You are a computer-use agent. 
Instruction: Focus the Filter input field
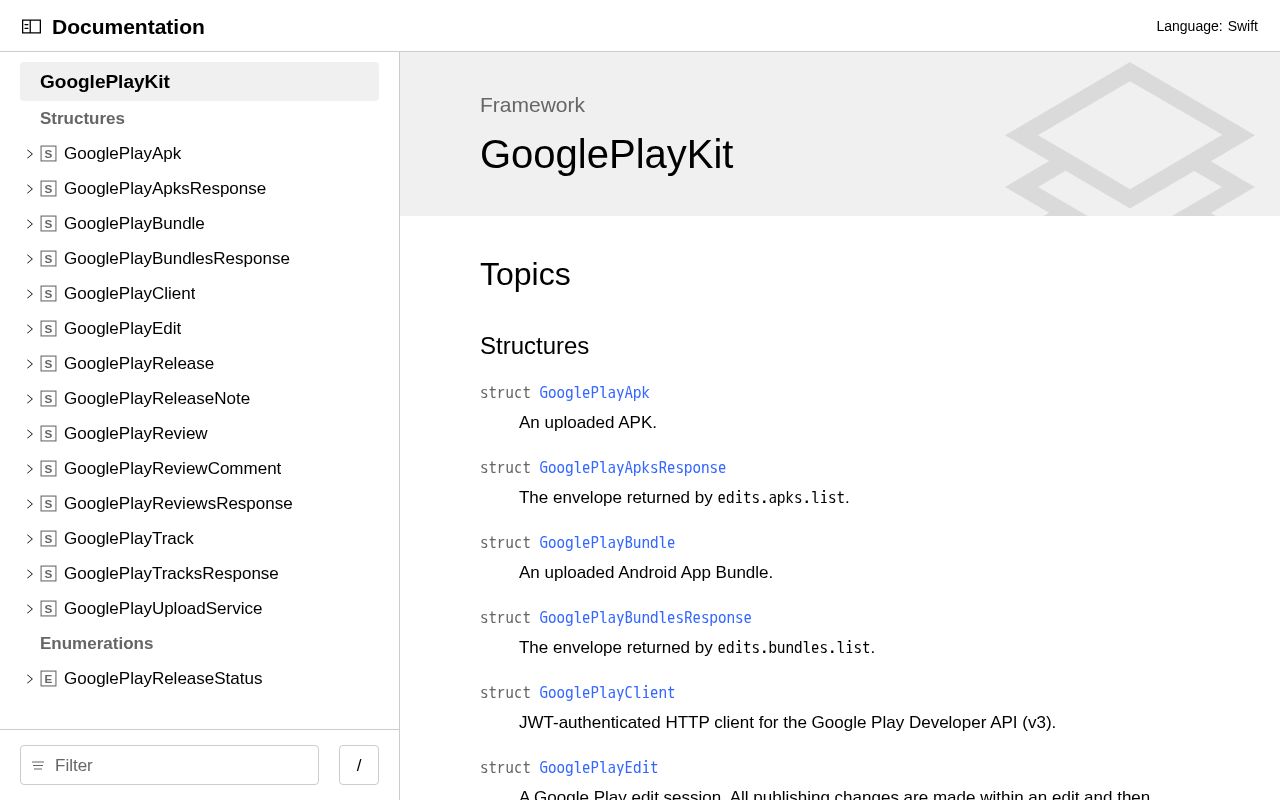click(169, 765)
